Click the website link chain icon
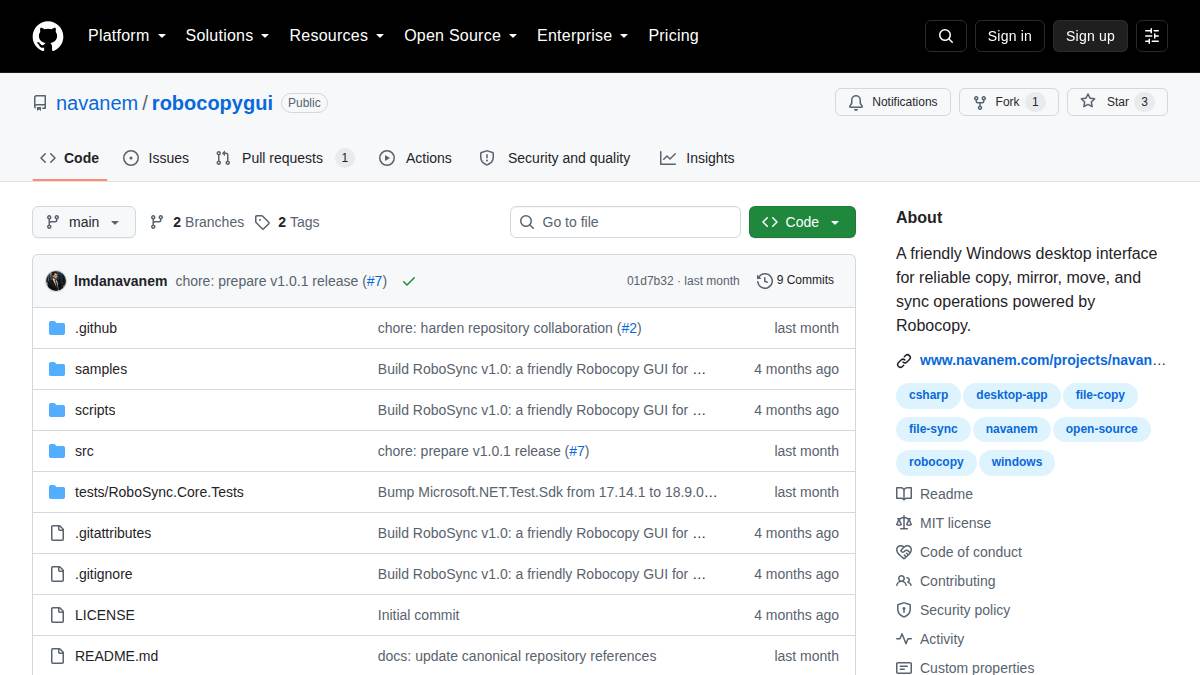 [904, 361]
